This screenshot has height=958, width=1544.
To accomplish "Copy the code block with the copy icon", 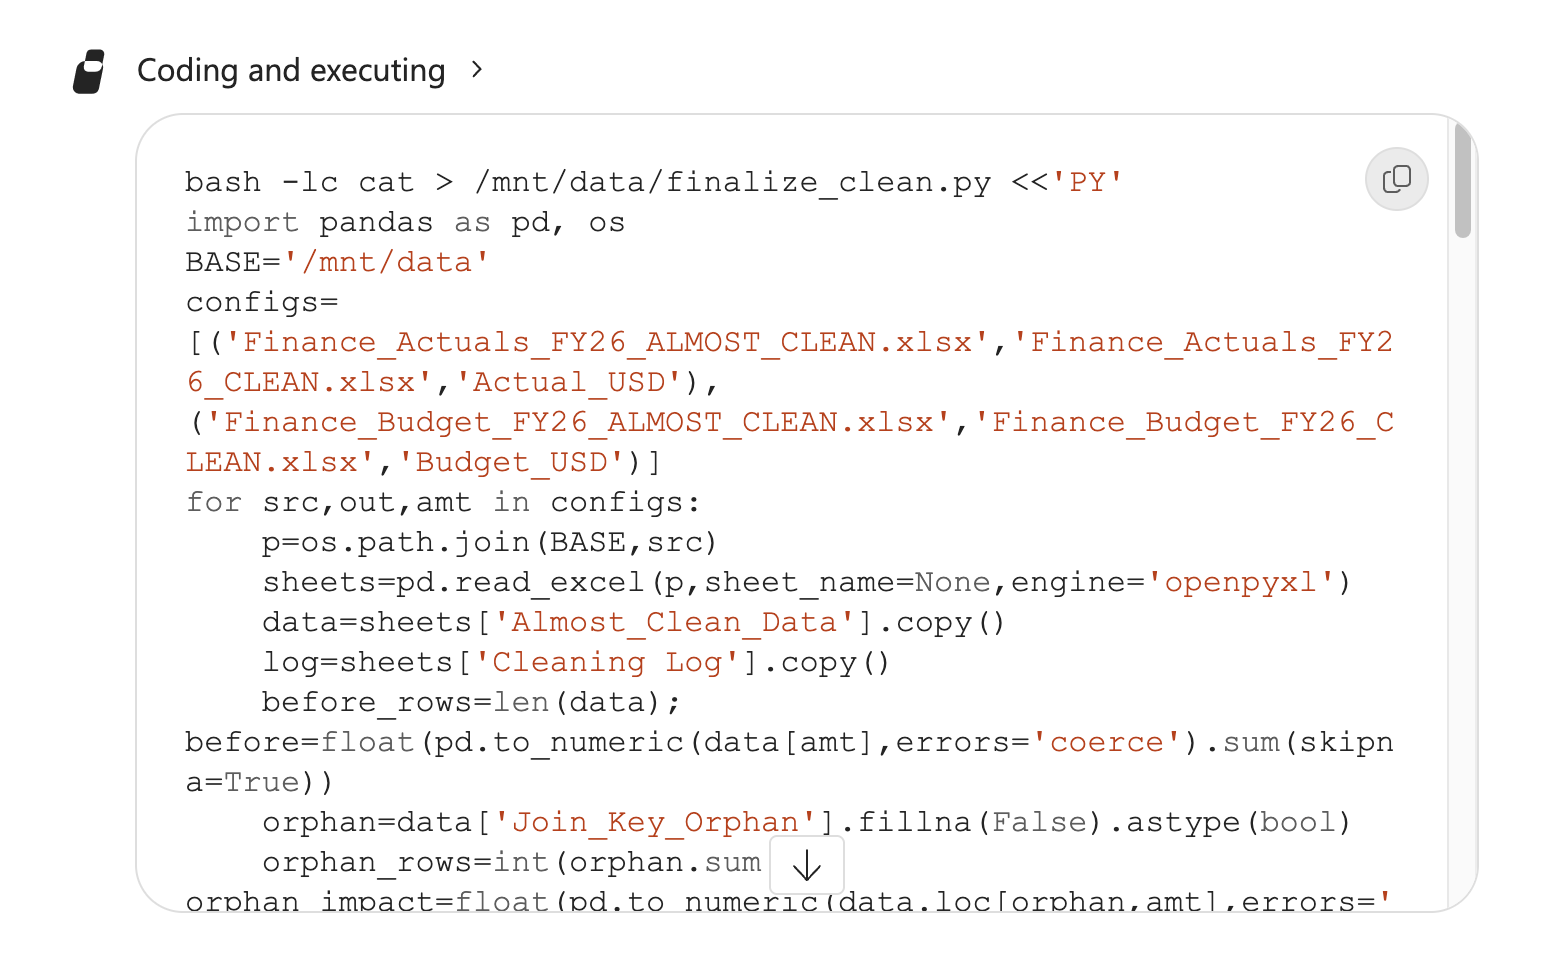I will (1396, 179).
